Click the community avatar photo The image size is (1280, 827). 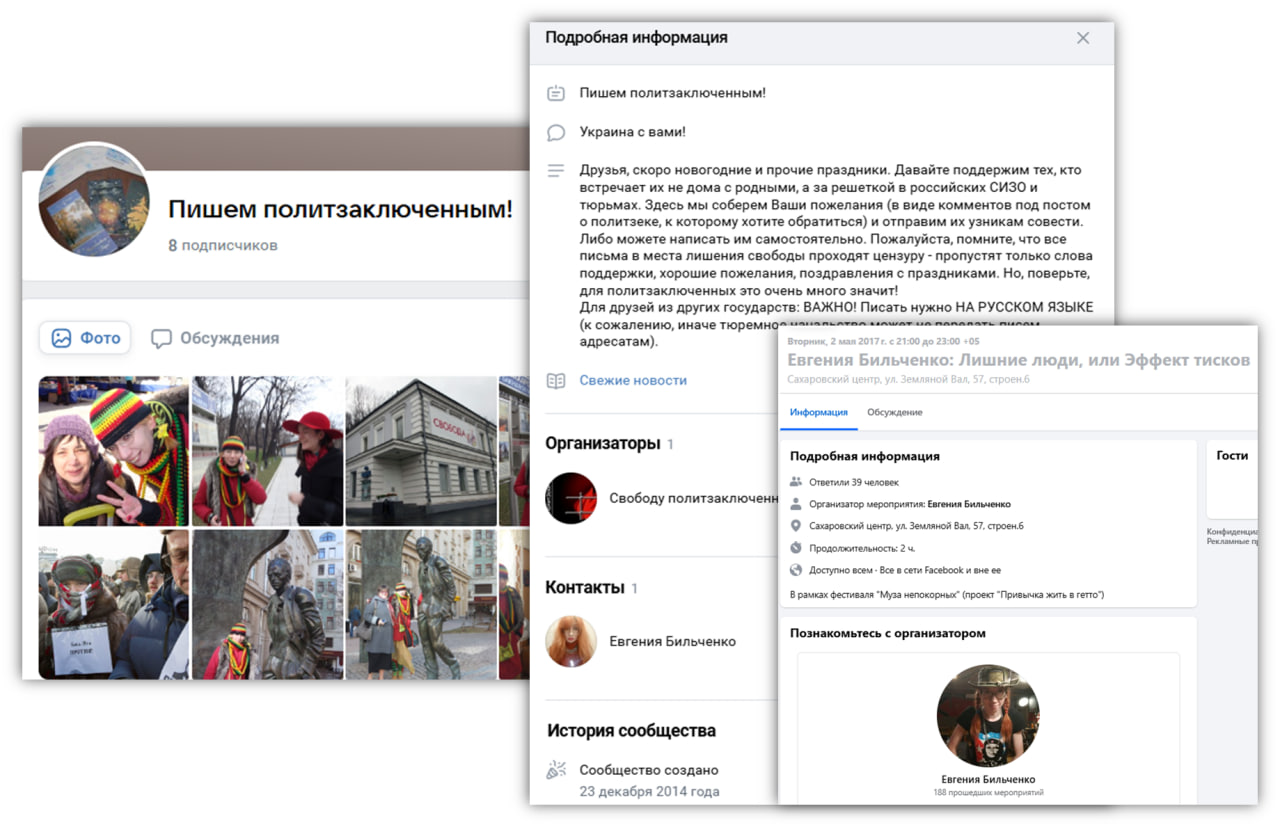(94, 199)
